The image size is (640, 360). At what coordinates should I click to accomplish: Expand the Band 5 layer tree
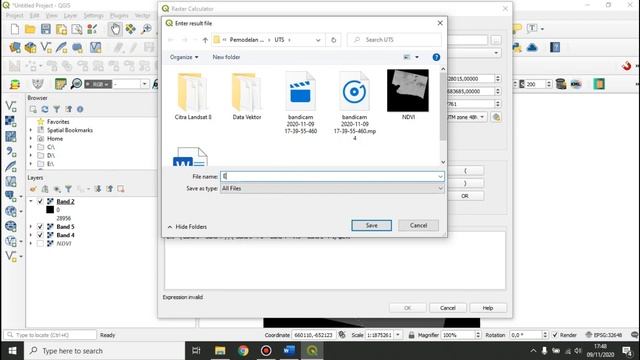31,227
